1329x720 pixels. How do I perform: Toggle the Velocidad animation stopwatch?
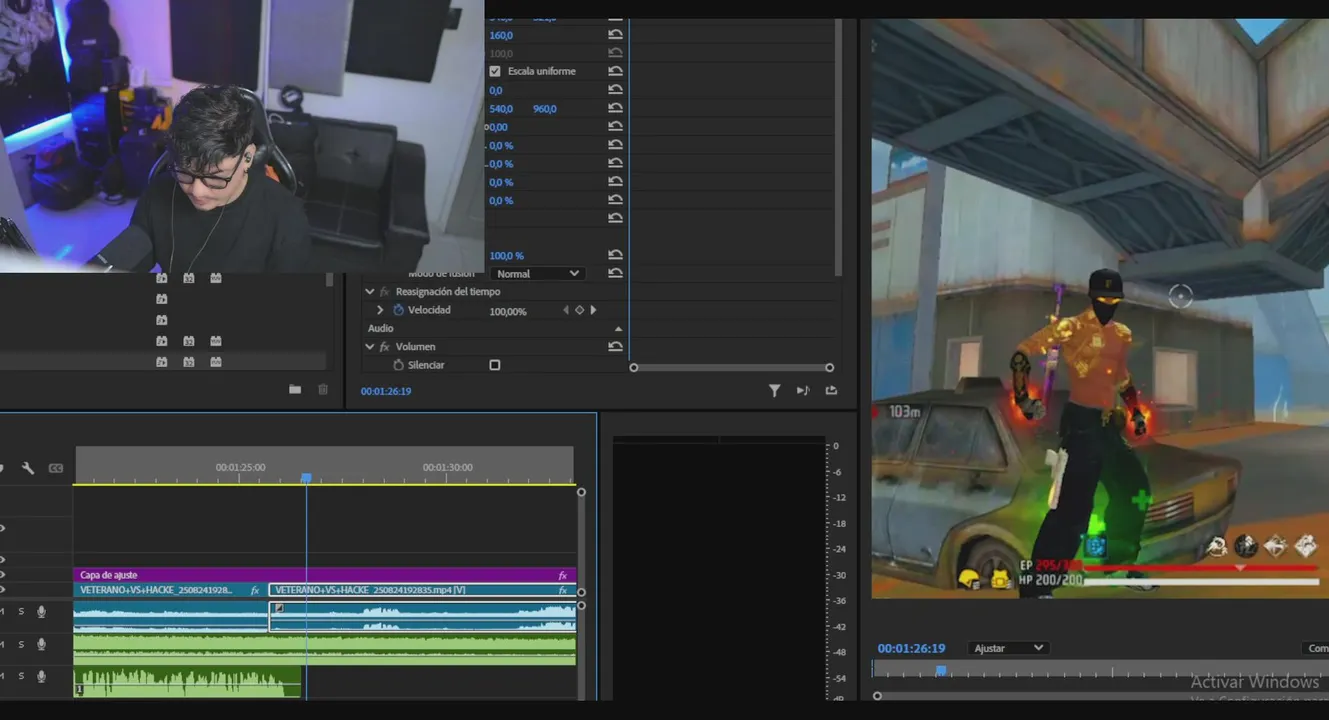click(399, 310)
